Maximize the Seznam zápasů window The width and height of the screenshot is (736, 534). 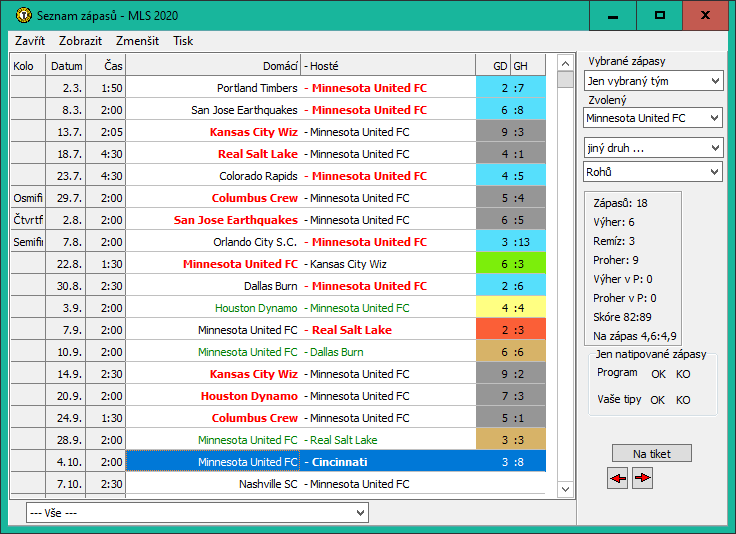coord(659,15)
